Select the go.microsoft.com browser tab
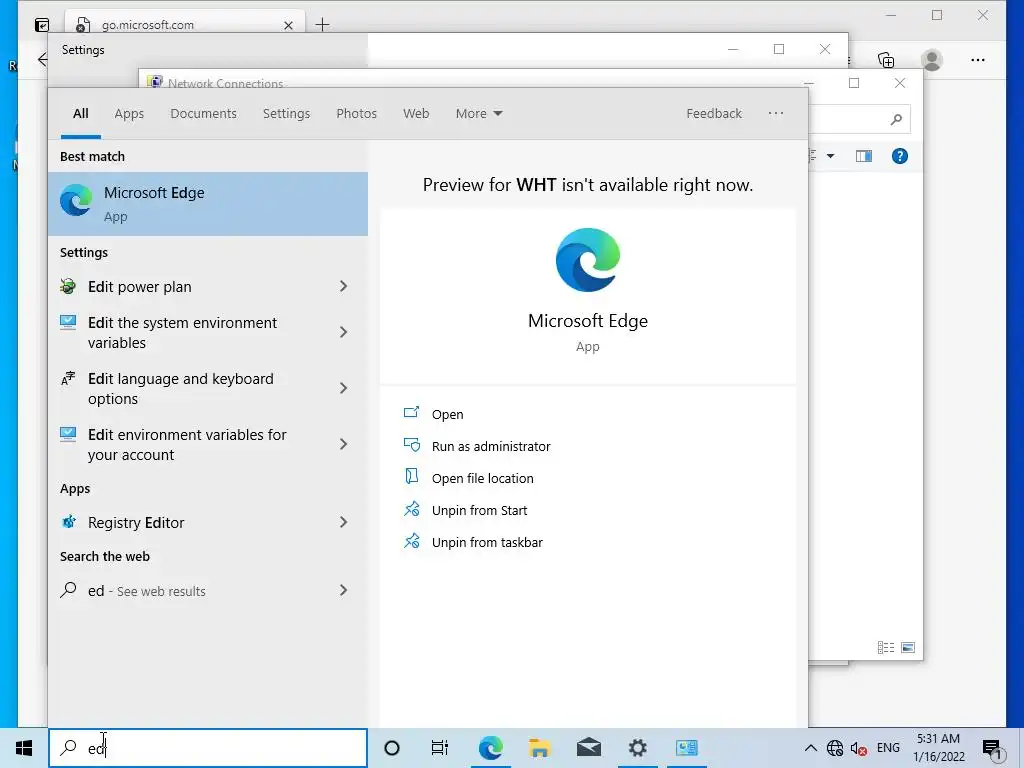Screen dimensions: 1024x768 pos(185,25)
